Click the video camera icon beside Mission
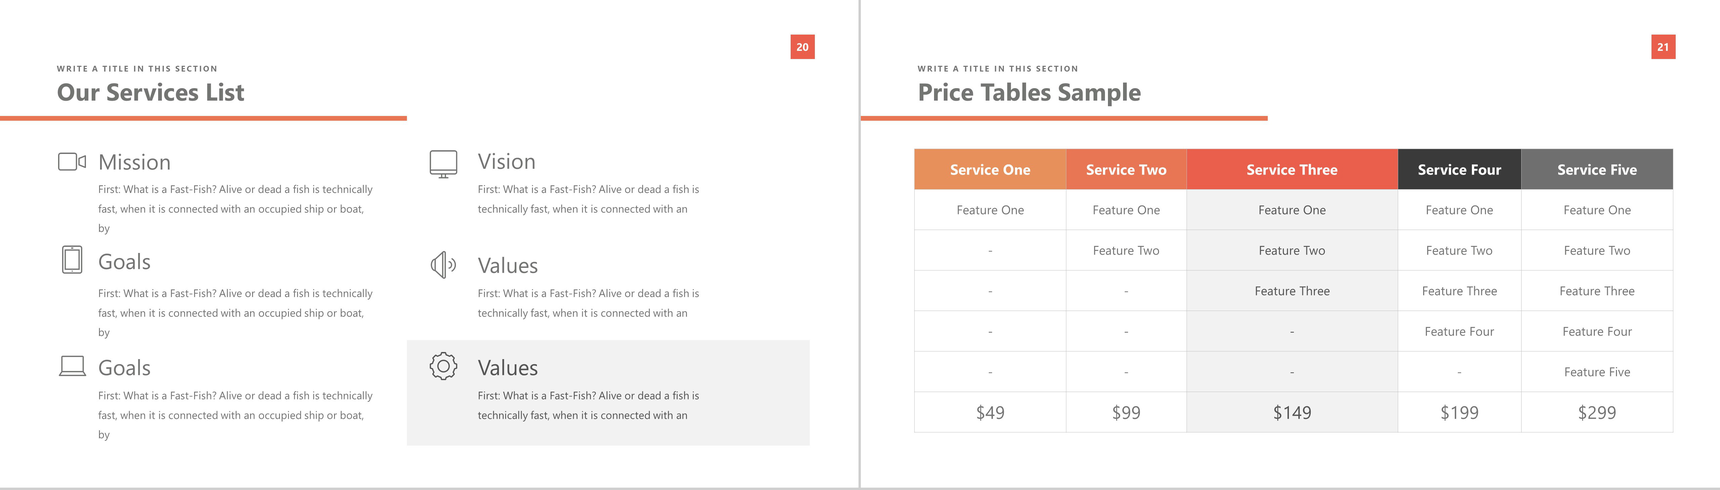This screenshot has height=490, width=1720. pos(72,162)
